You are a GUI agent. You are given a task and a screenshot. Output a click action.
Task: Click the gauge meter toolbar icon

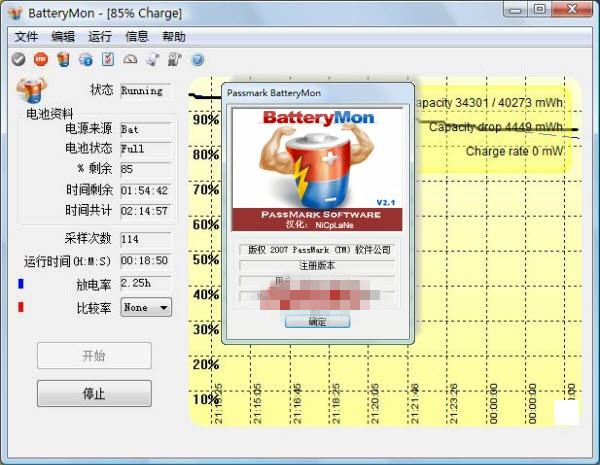click(x=130, y=59)
